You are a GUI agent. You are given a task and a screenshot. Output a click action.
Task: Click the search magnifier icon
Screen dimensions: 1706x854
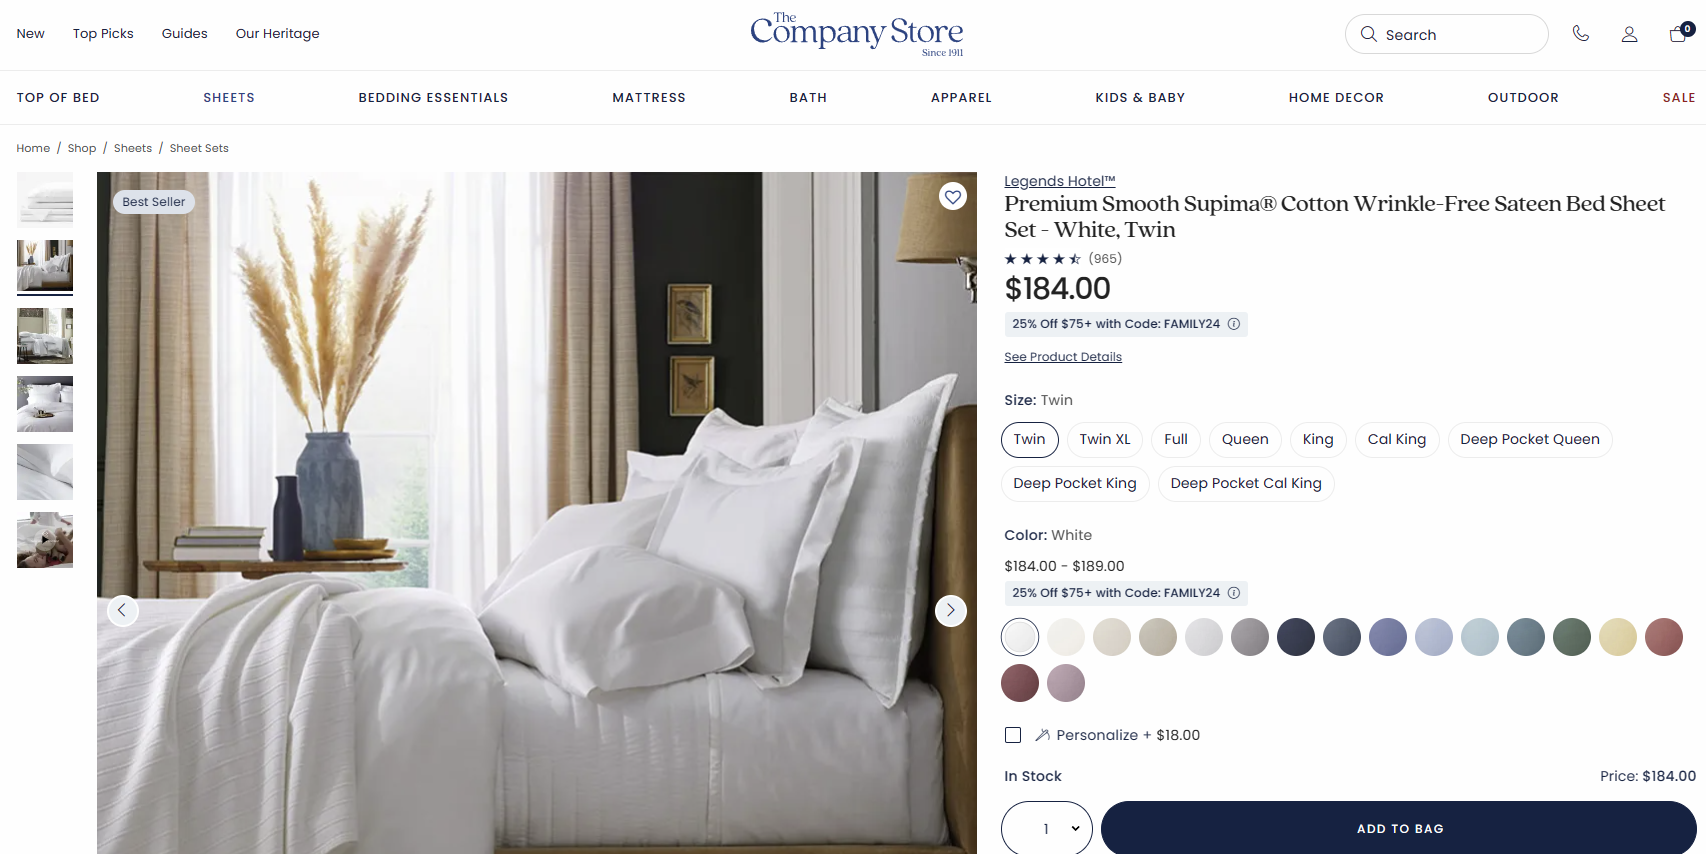coord(1369,34)
